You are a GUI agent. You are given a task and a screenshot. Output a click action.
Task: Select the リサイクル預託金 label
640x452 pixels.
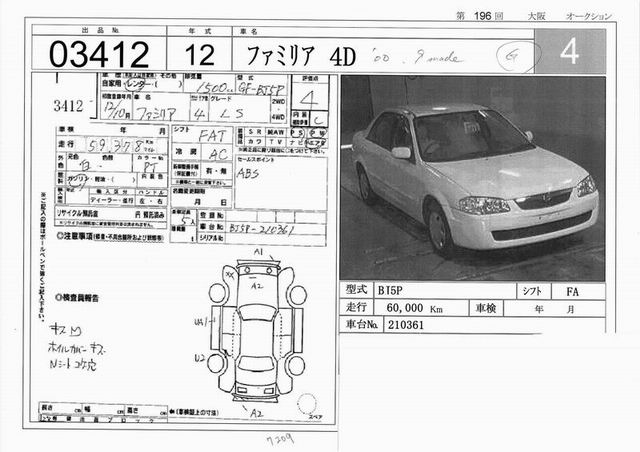point(78,213)
